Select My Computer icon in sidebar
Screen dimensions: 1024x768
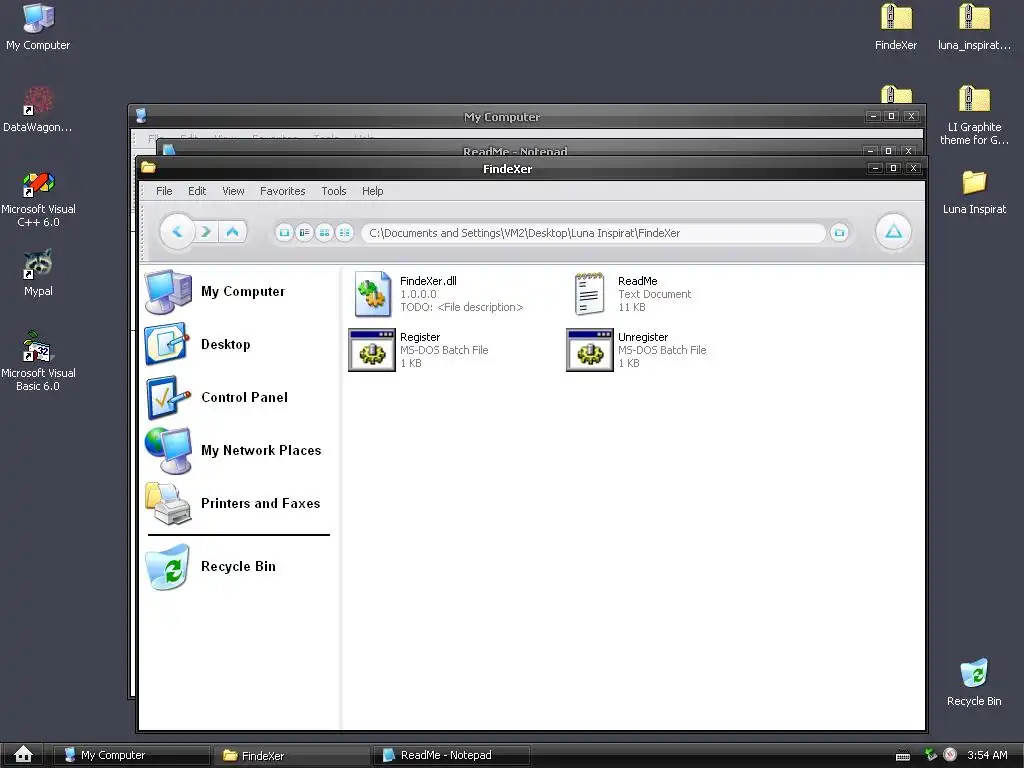click(168, 291)
